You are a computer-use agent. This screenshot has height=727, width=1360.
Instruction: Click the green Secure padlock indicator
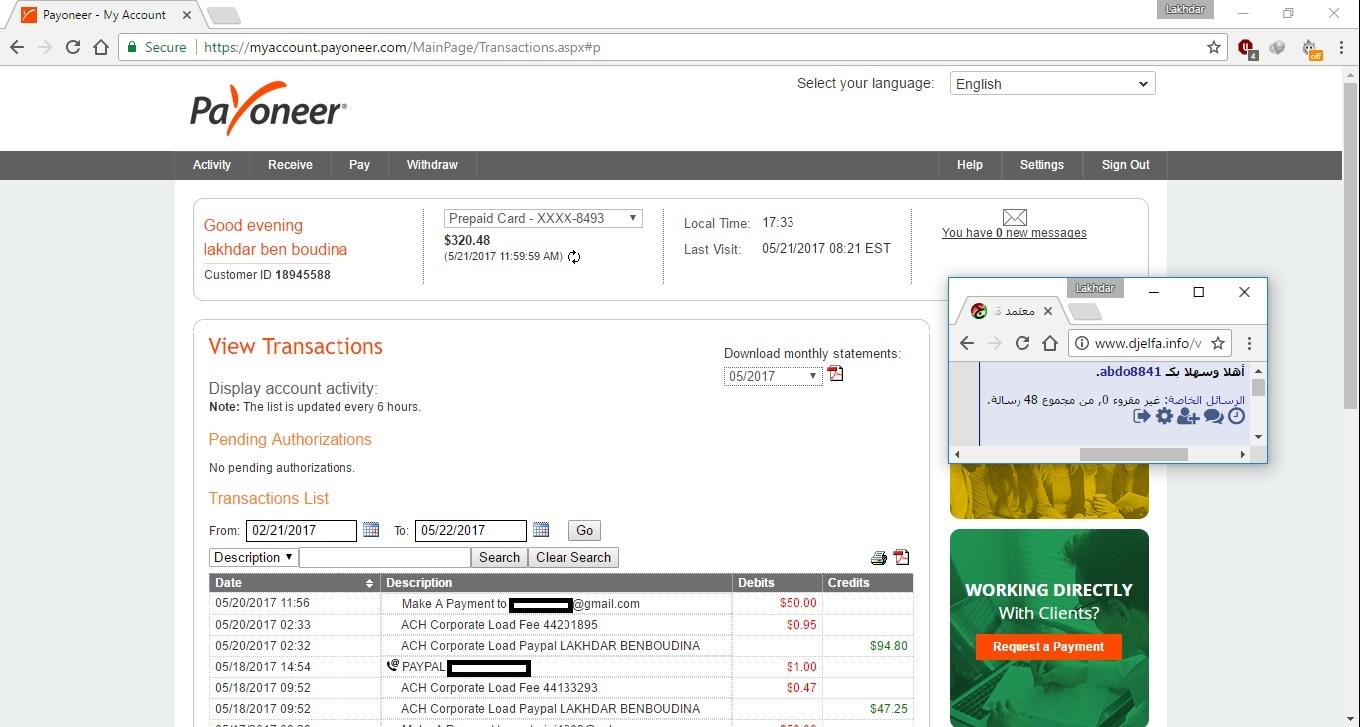click(x=157, y=47)
